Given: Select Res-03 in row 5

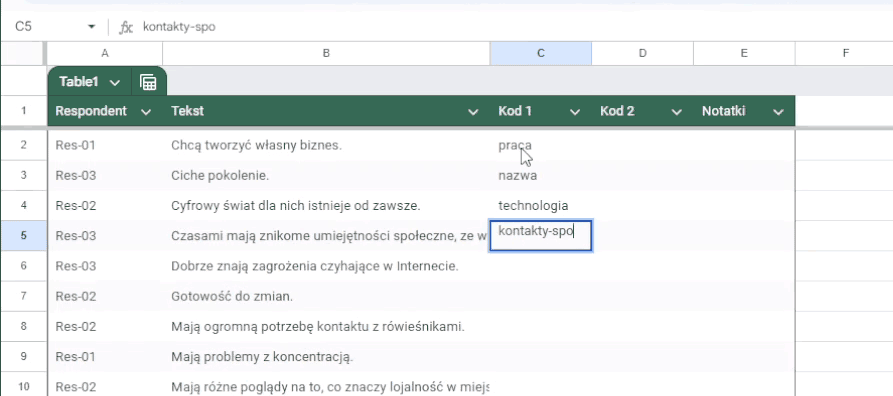Looking at the screenshot, I should [105, 236].
